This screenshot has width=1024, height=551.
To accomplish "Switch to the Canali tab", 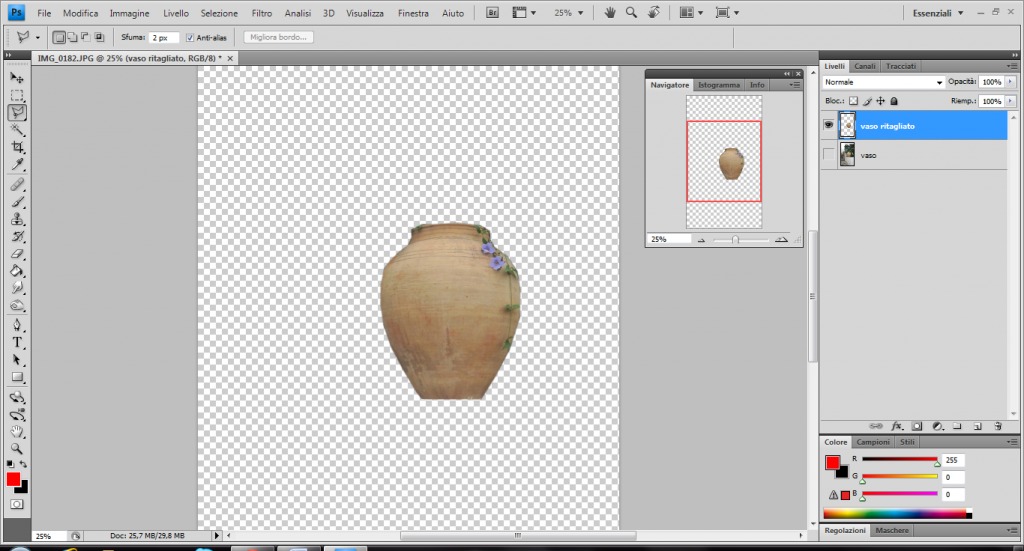I will click(865, 66).
